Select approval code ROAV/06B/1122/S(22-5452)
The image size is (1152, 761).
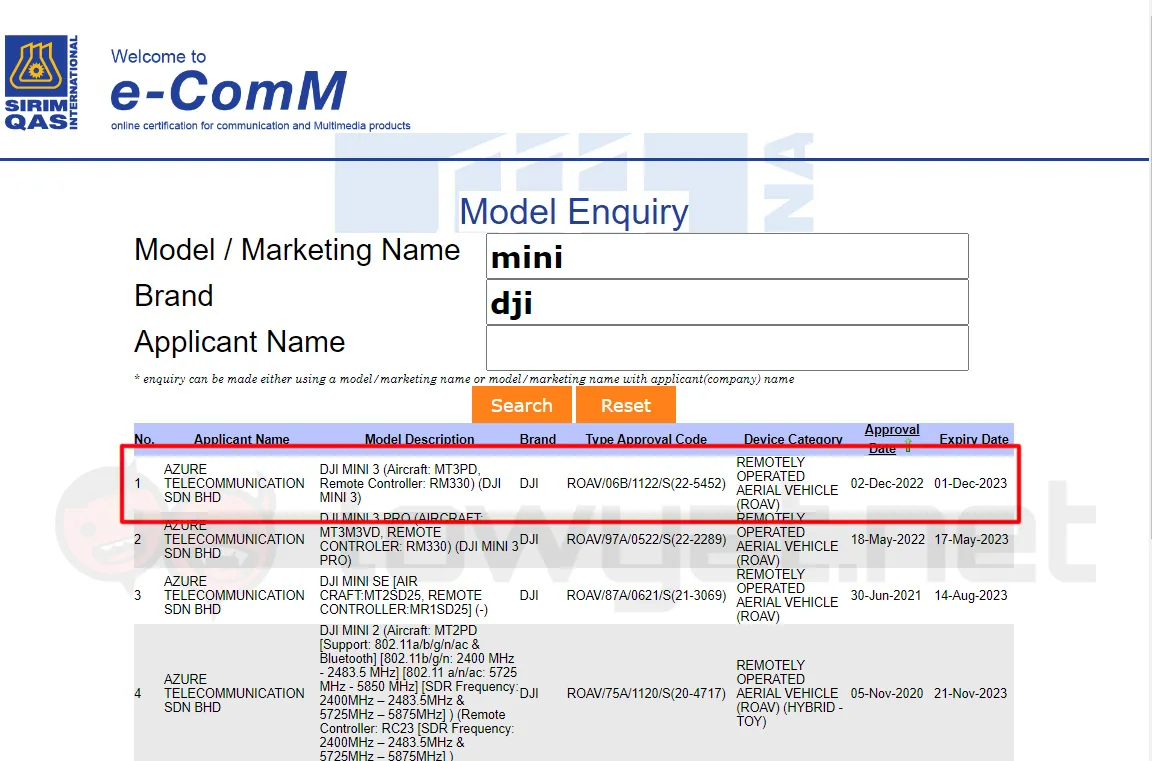[646, 483]
